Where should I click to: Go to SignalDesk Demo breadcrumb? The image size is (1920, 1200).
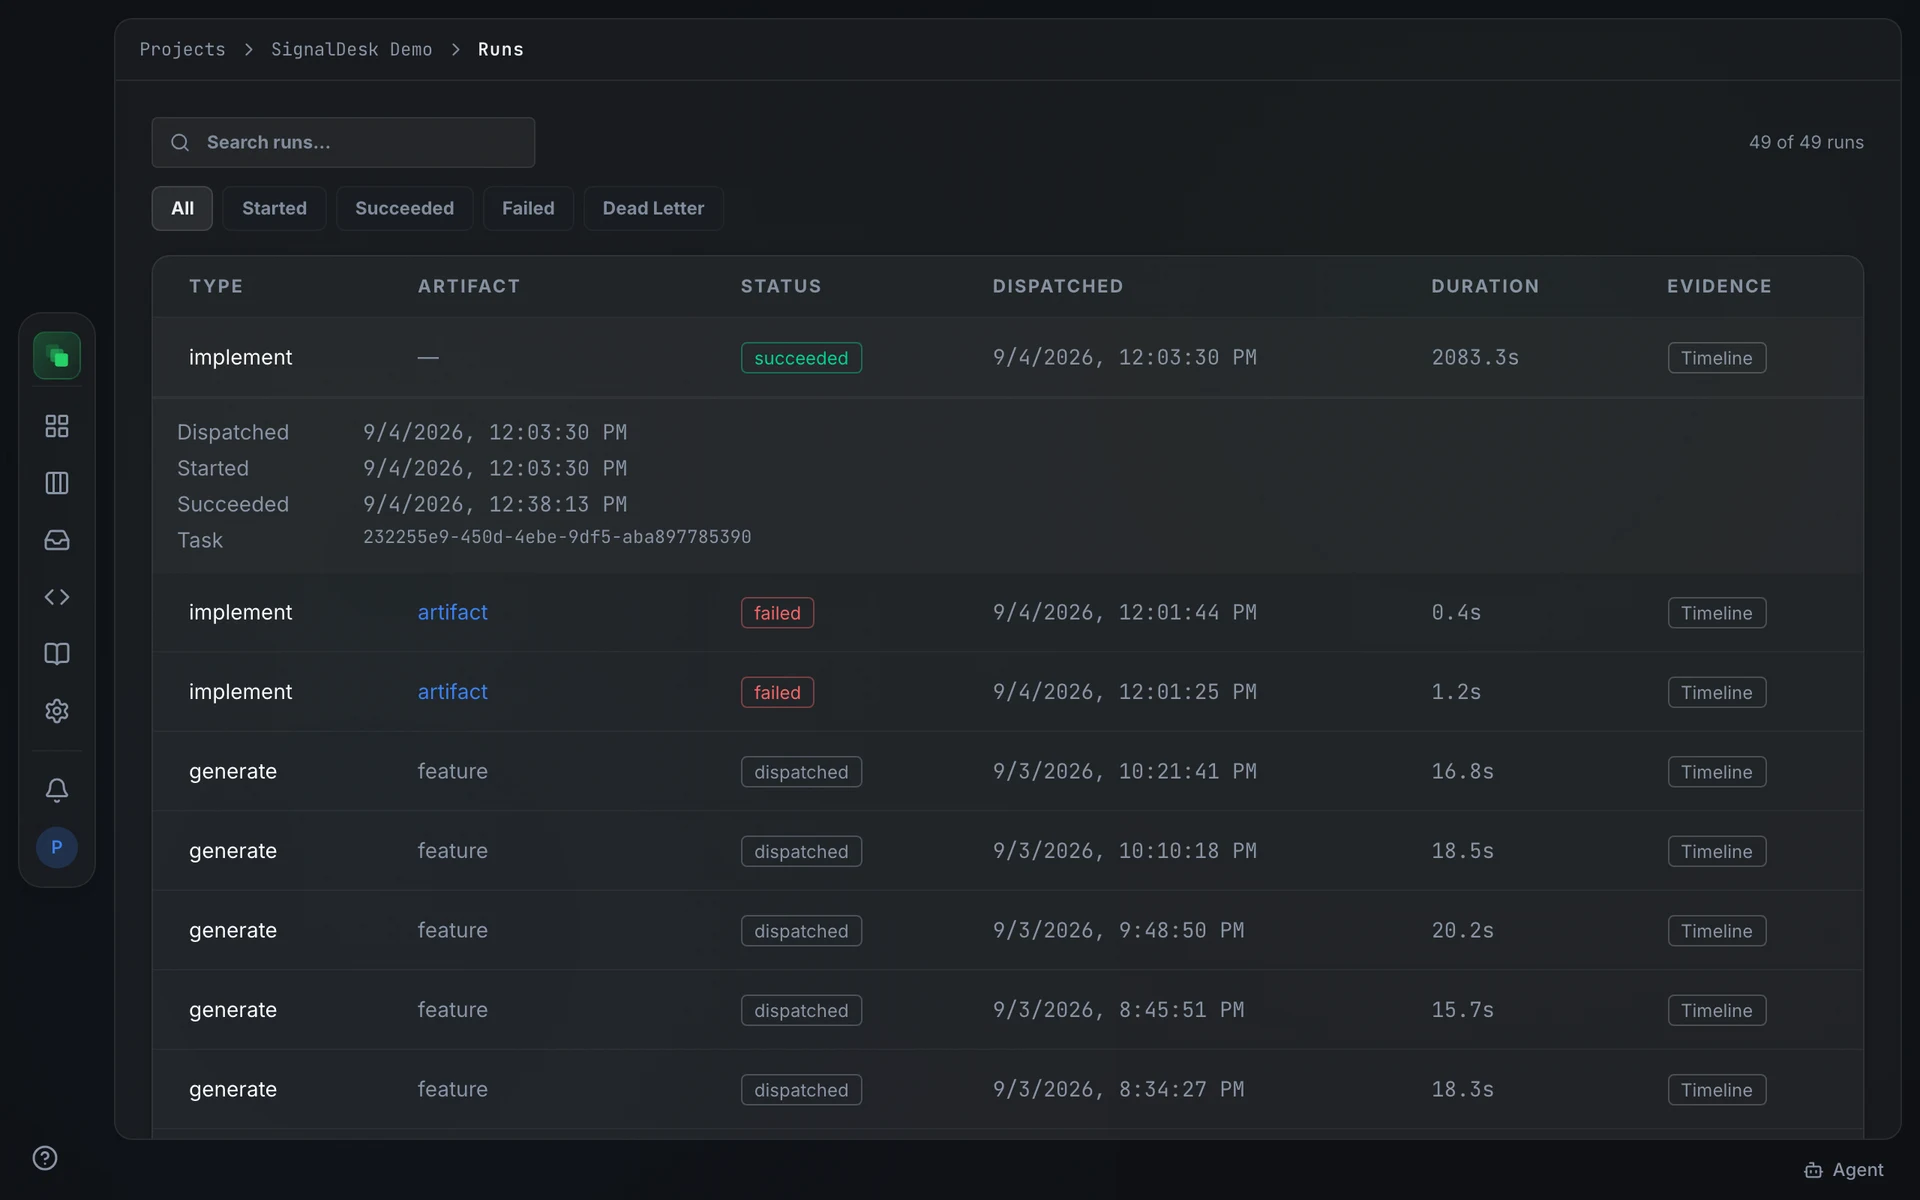[351, 49]
